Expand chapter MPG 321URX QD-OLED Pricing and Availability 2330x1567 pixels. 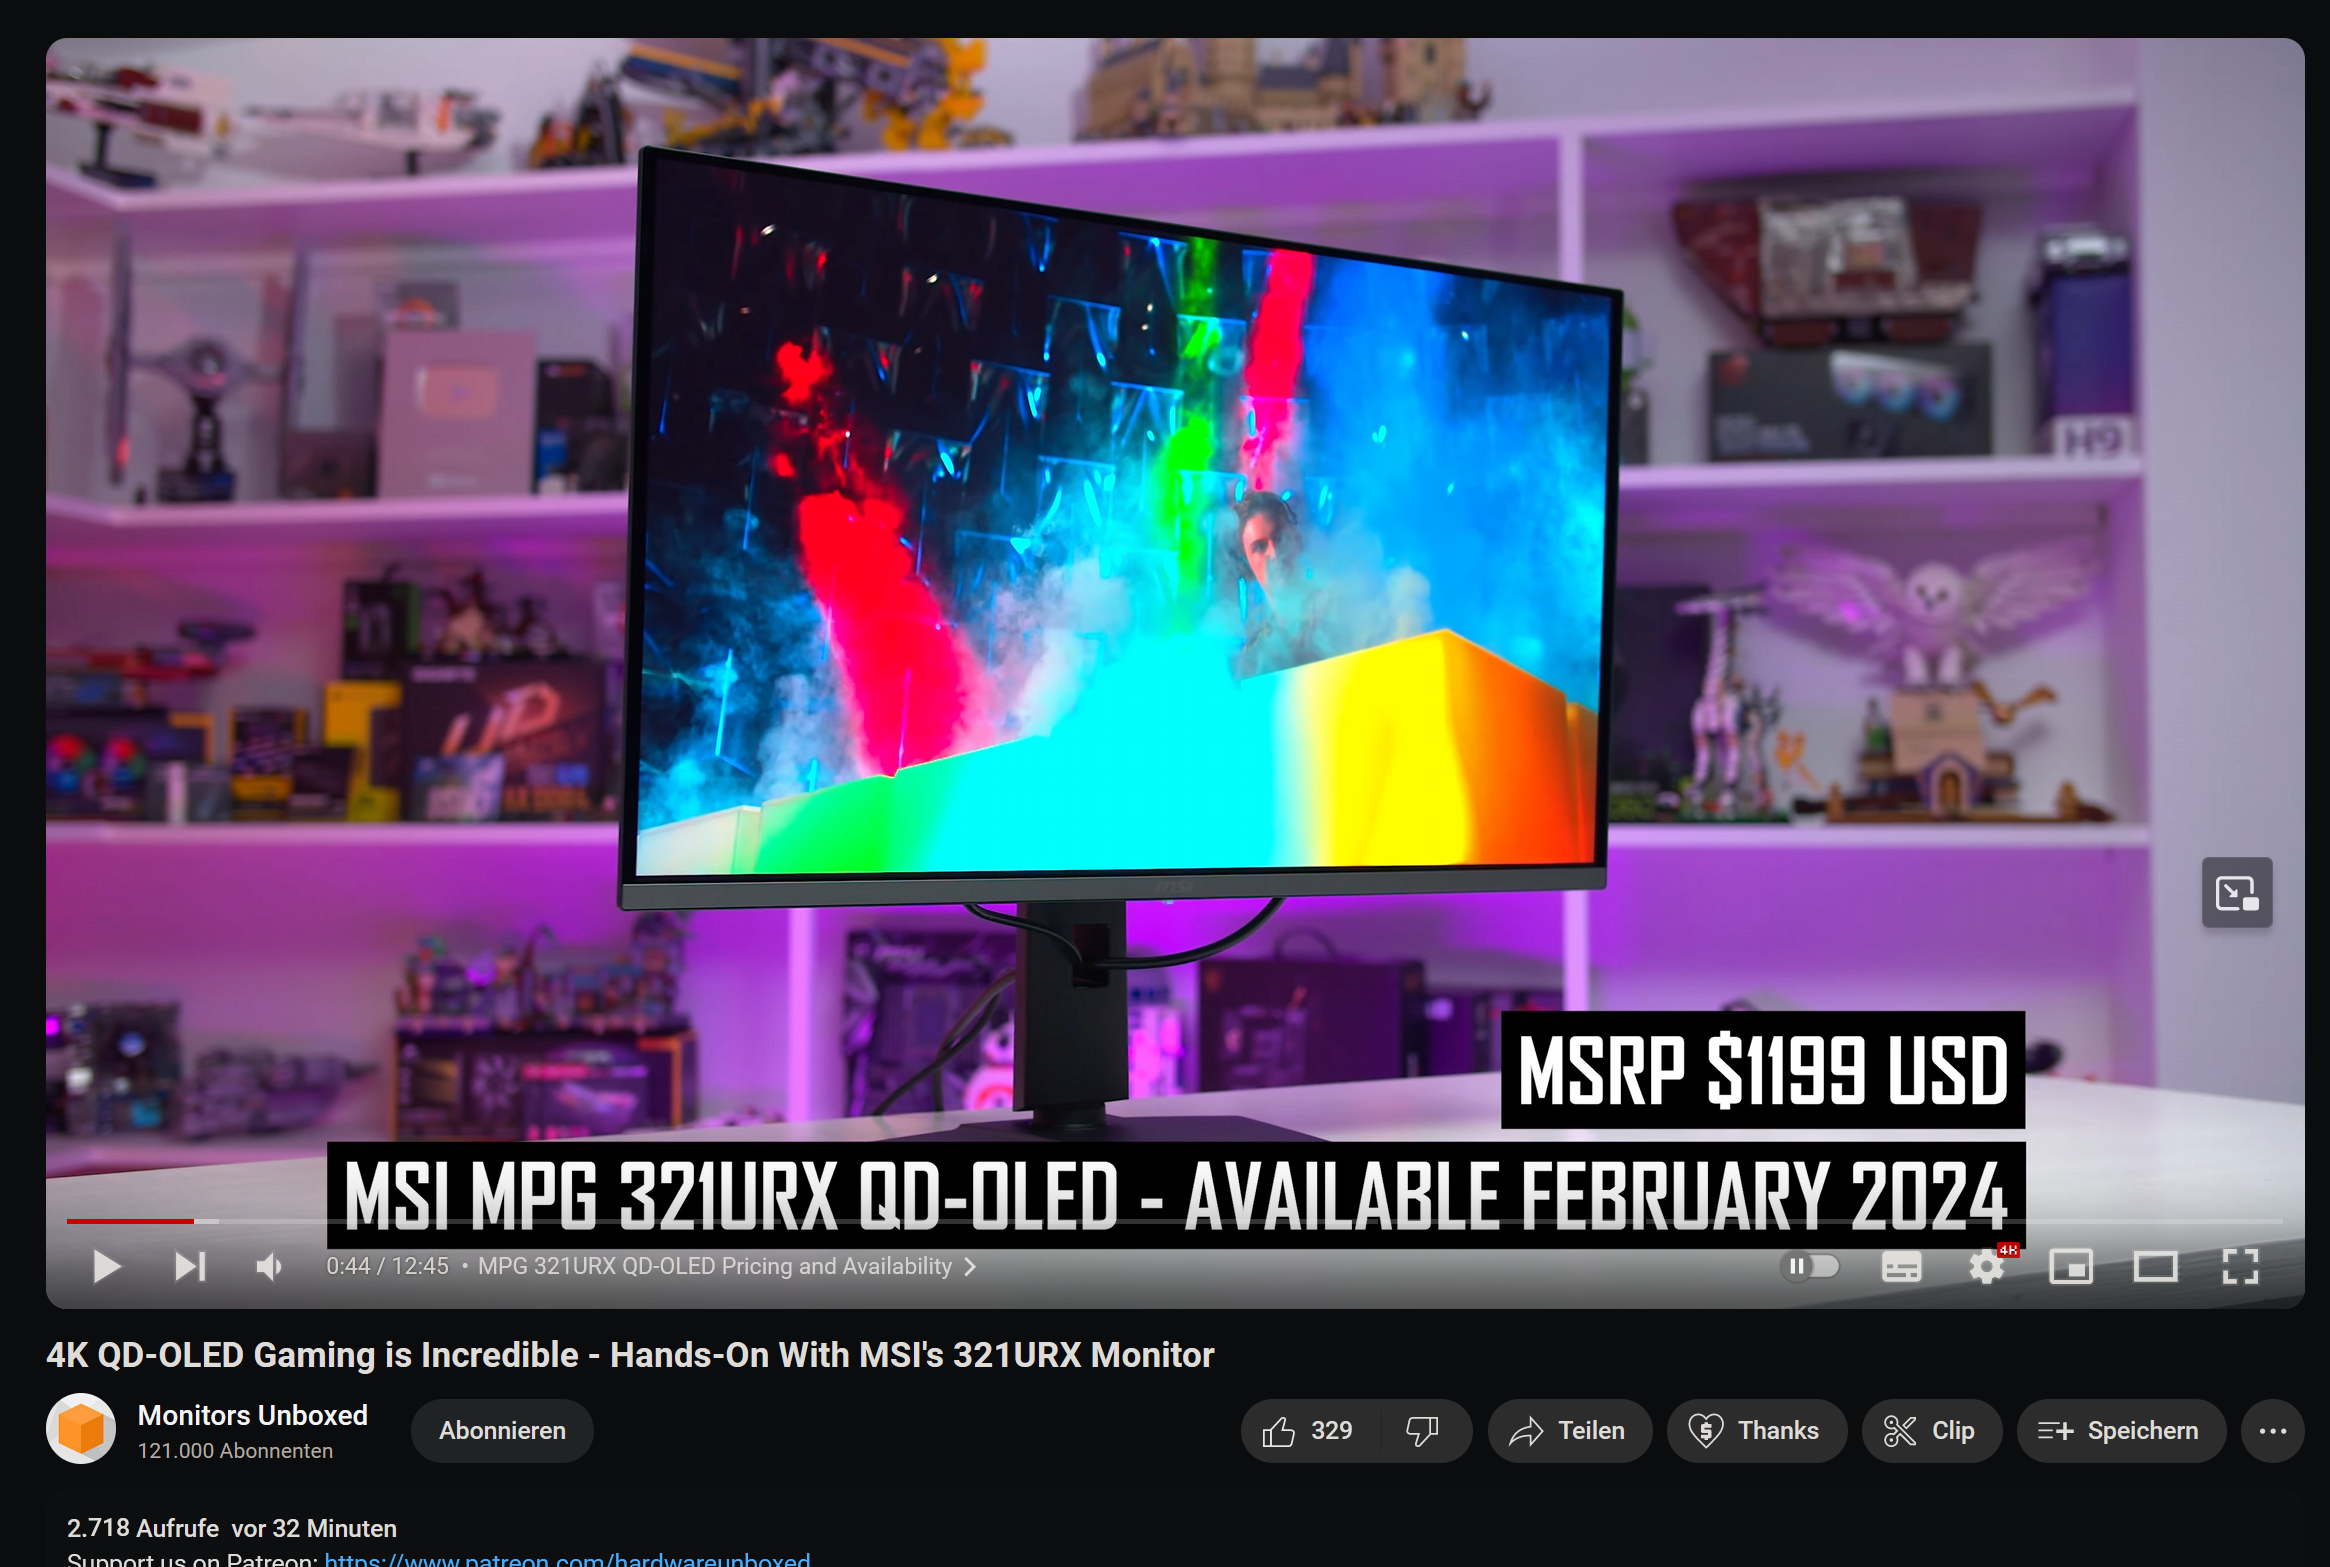coord(727,1266)
